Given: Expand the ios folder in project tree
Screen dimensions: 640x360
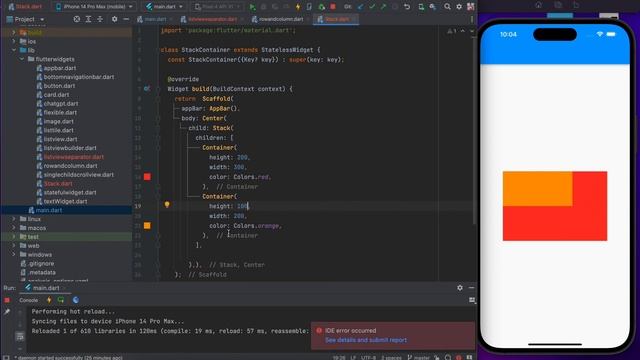Looking at the screenshot, I should [13, 41].
